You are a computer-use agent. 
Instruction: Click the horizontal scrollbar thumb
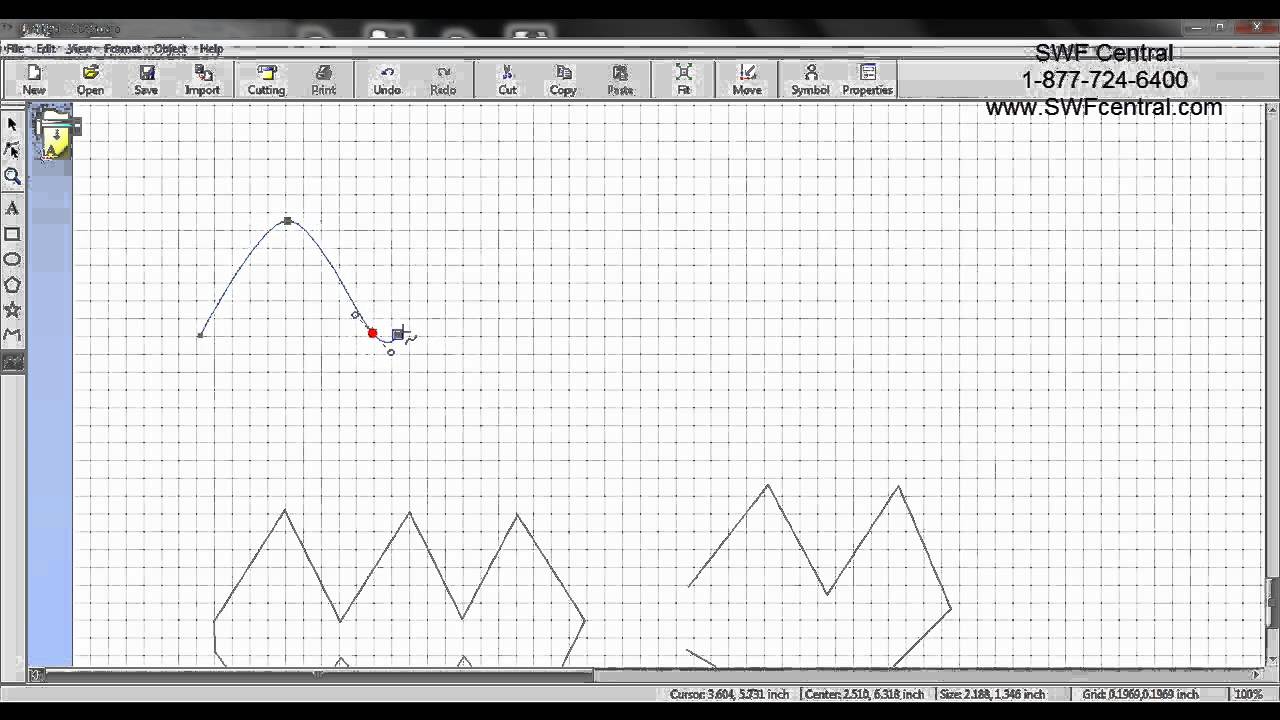pyautogui.click(x=320, y=675)
